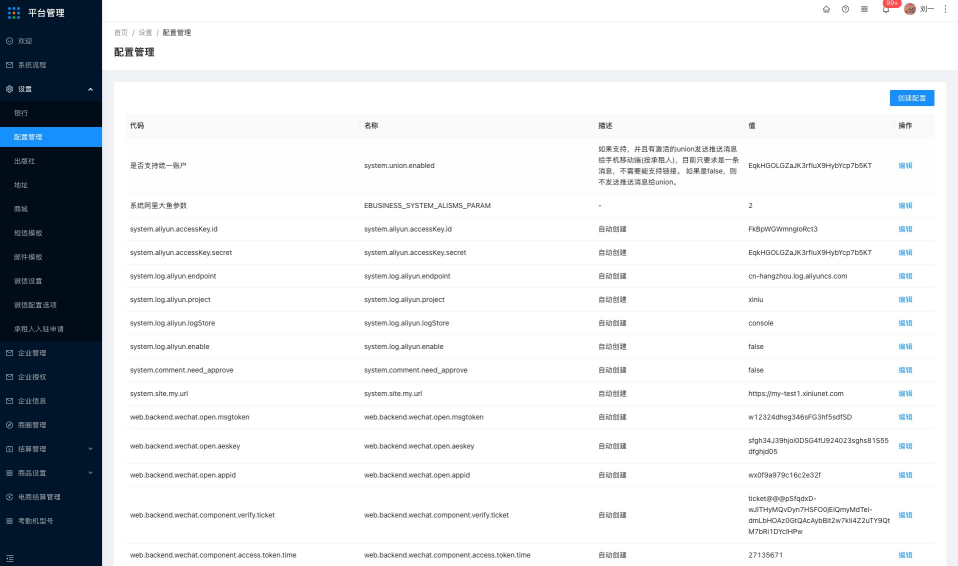Image resolution: width=958 pixels, height=566 pixels.
Task: Edit the system.aliyun.accessKey.id row
Action: pos(905,229)
